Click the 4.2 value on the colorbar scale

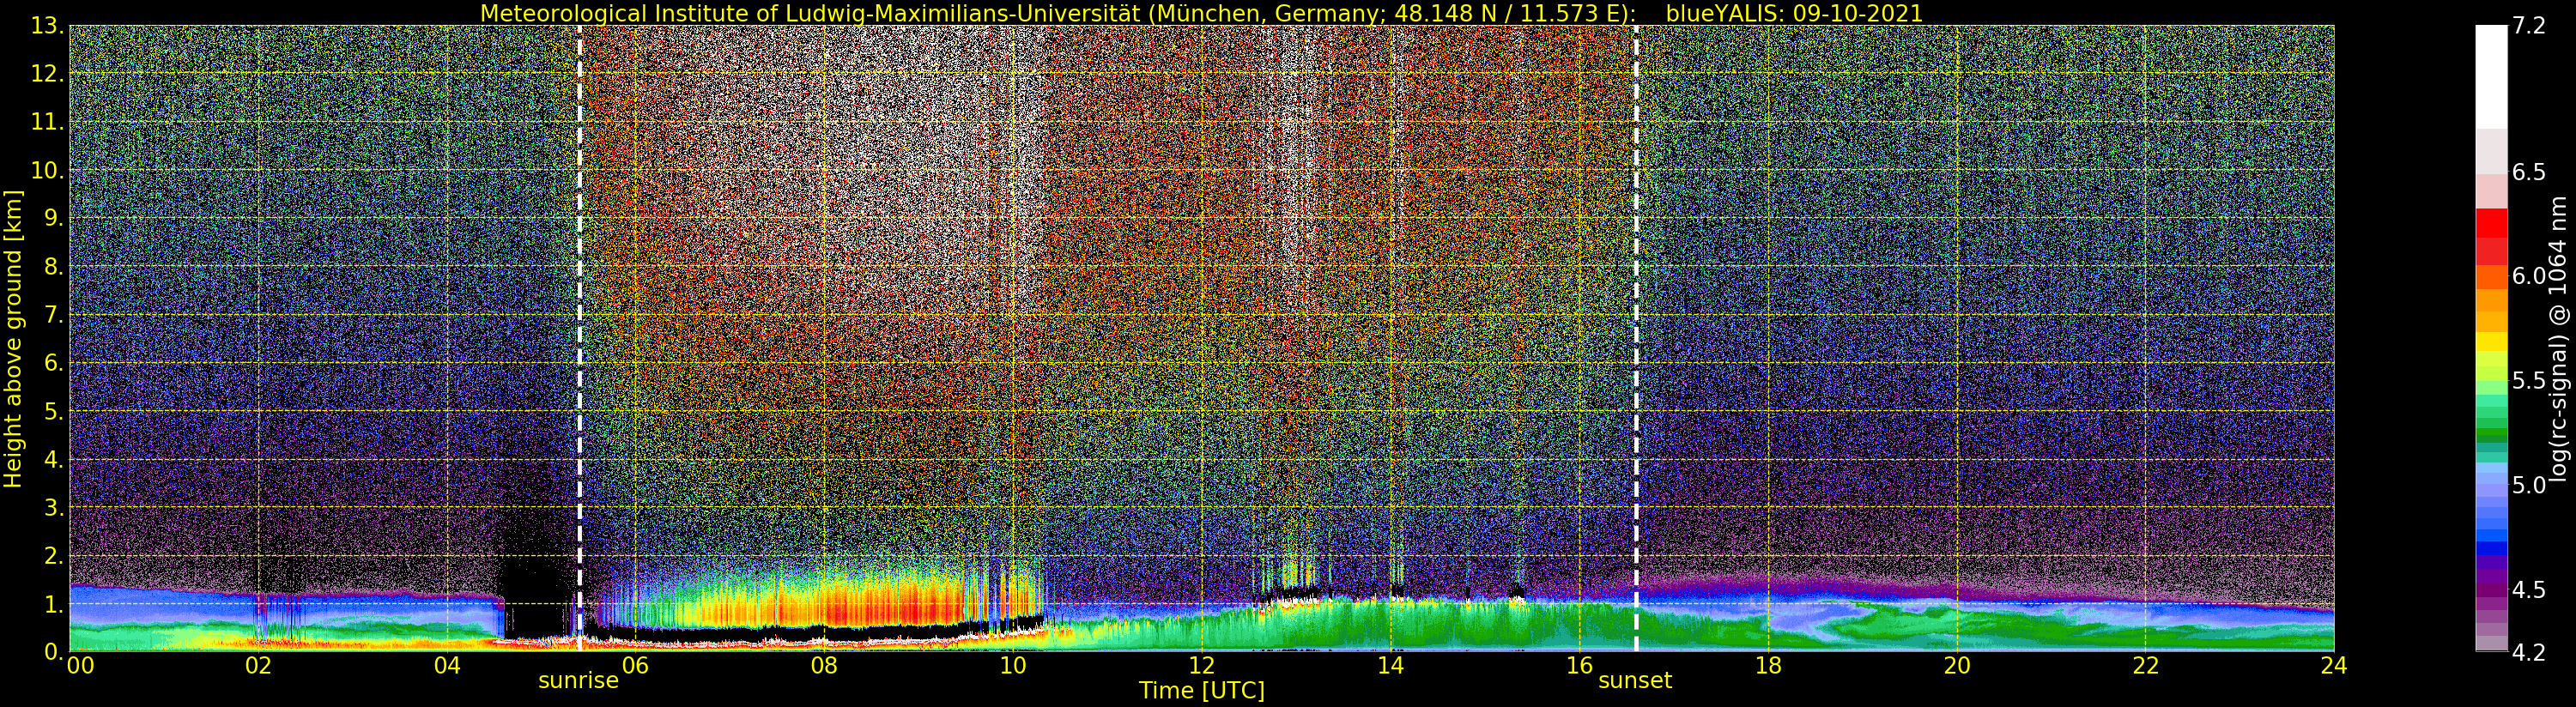(2529, 652)
